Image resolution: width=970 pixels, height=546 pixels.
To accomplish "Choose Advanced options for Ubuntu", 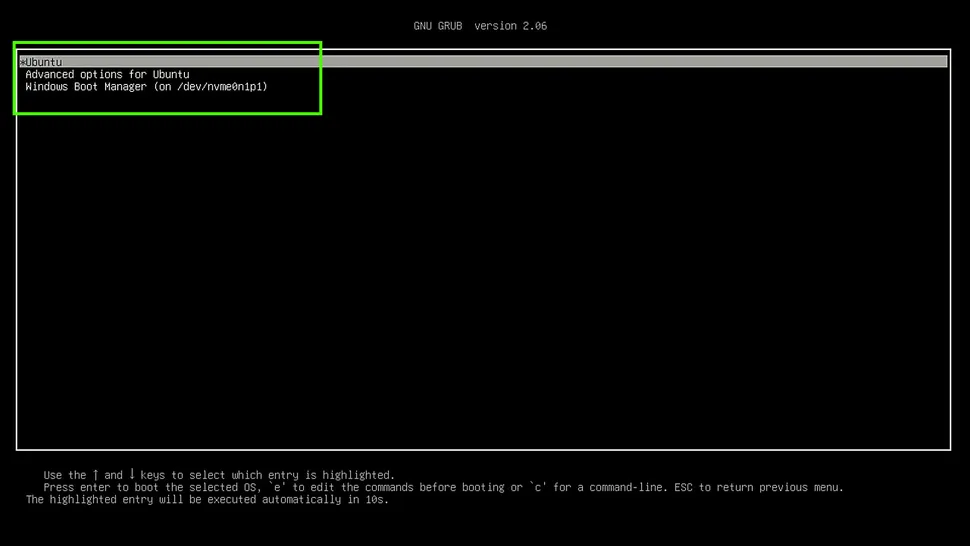I will pyautogui.click(x=107, y=74).
